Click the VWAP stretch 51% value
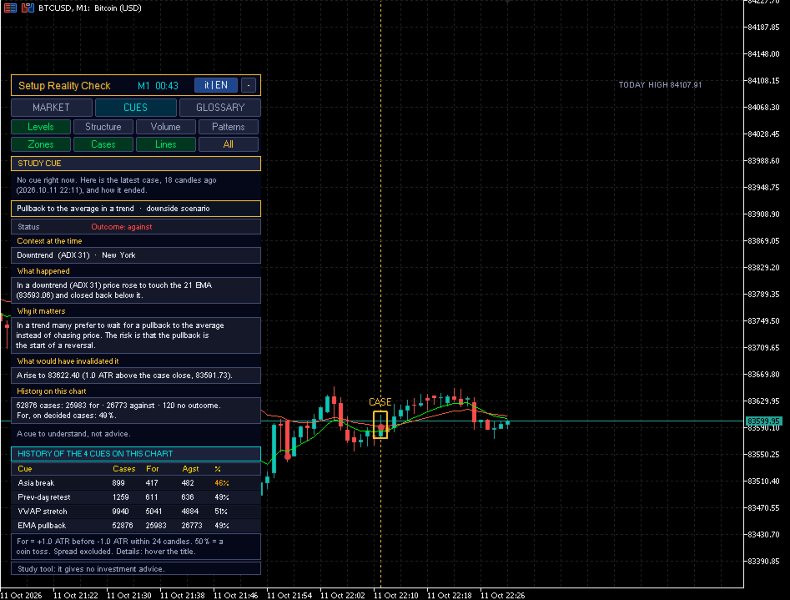 tap(221, 511)
